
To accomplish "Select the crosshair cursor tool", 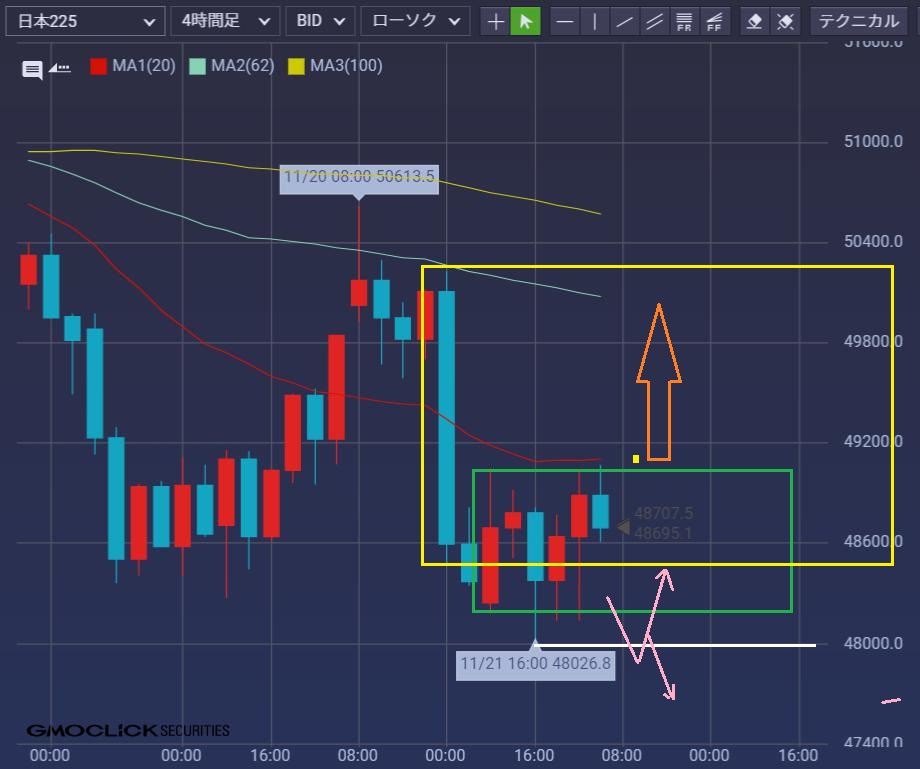I will click(x=495, y=21).
